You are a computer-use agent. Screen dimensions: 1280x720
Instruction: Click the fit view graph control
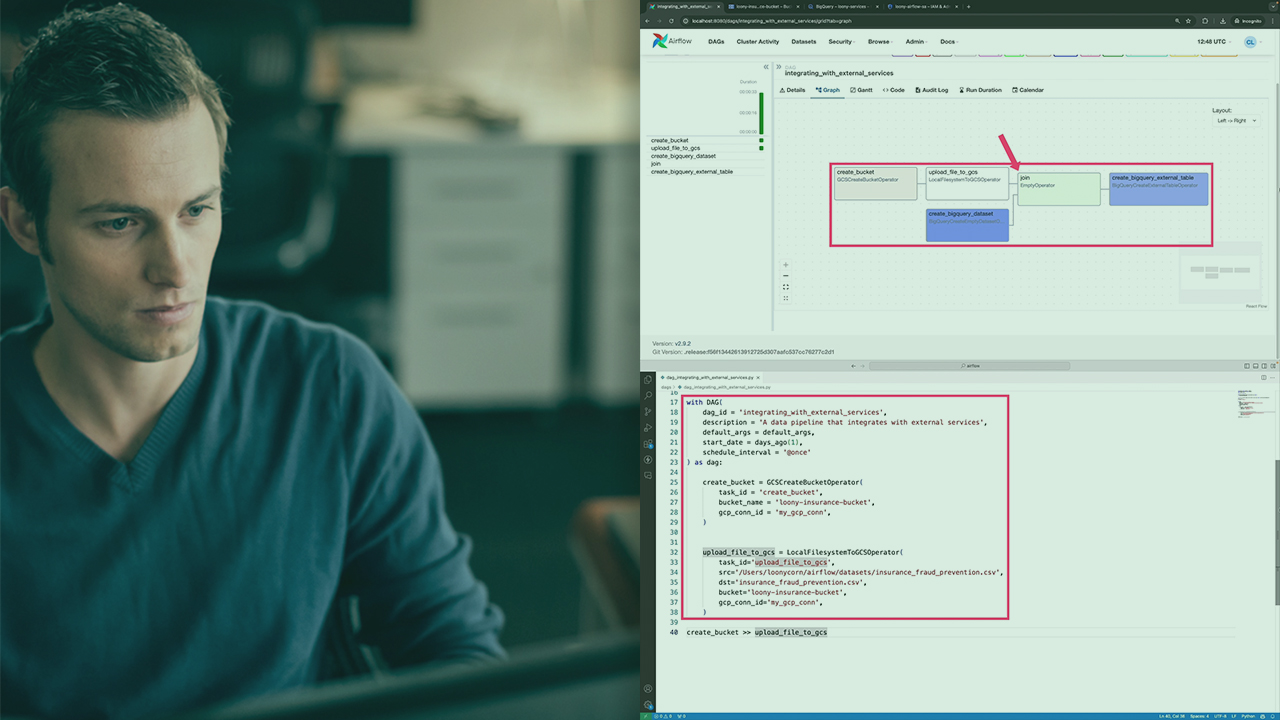coord(786,287)
